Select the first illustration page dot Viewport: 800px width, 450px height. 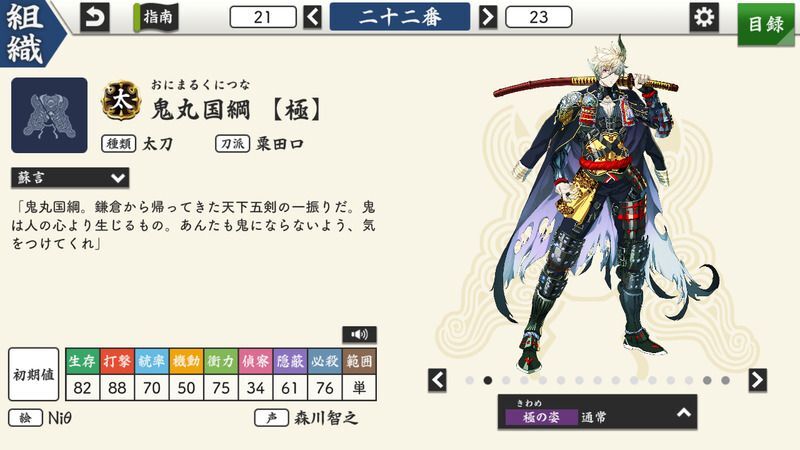[470, 381]
